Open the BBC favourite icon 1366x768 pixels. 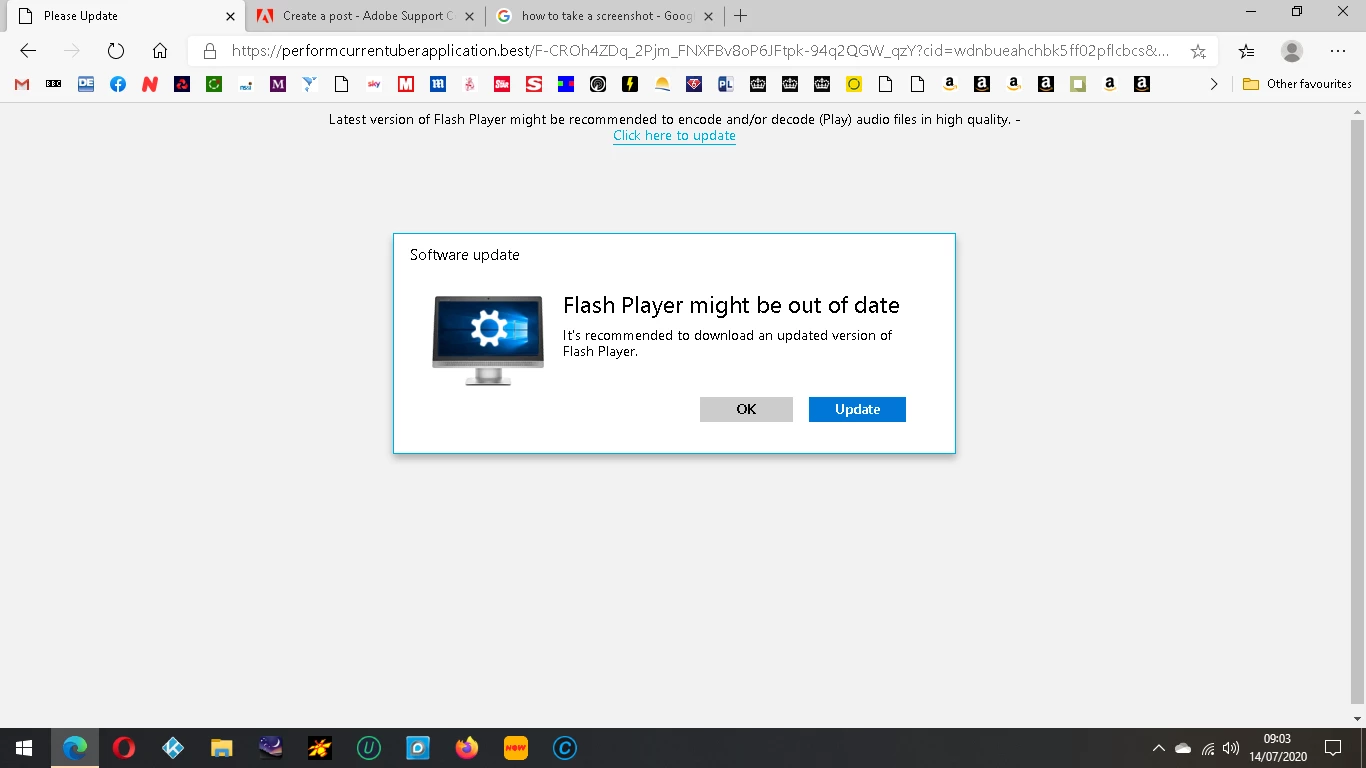point(54,85)
